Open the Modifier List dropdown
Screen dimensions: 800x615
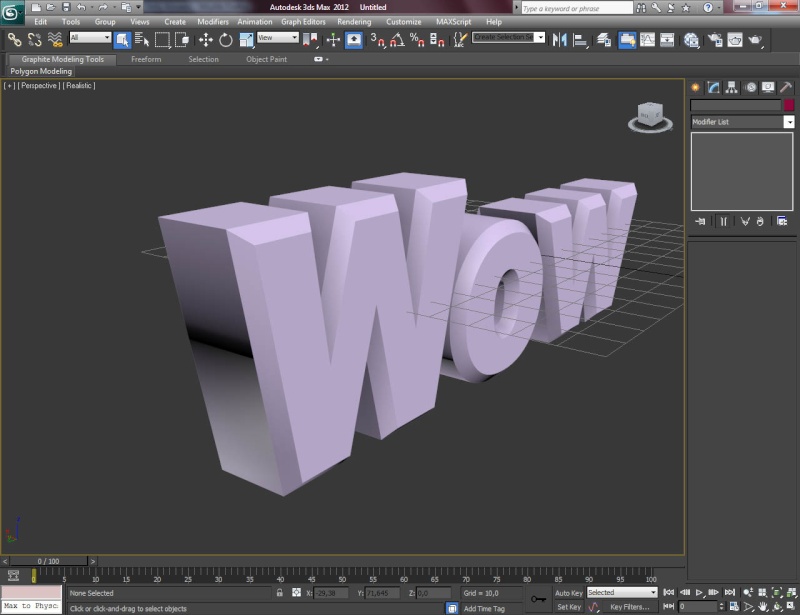743,122
